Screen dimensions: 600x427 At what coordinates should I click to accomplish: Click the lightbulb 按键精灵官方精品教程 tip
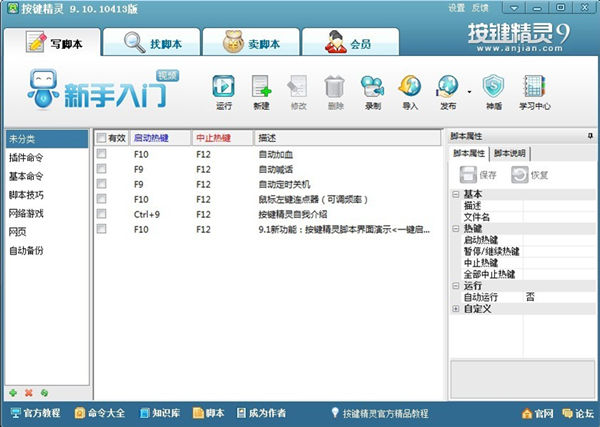tap(380, 413)
